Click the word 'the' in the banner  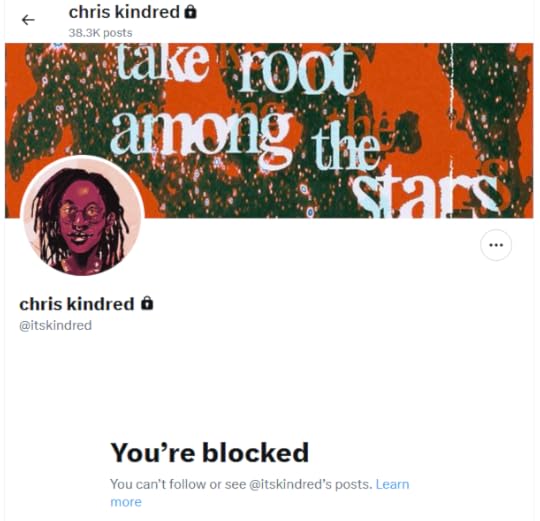(x=345, y=150)
